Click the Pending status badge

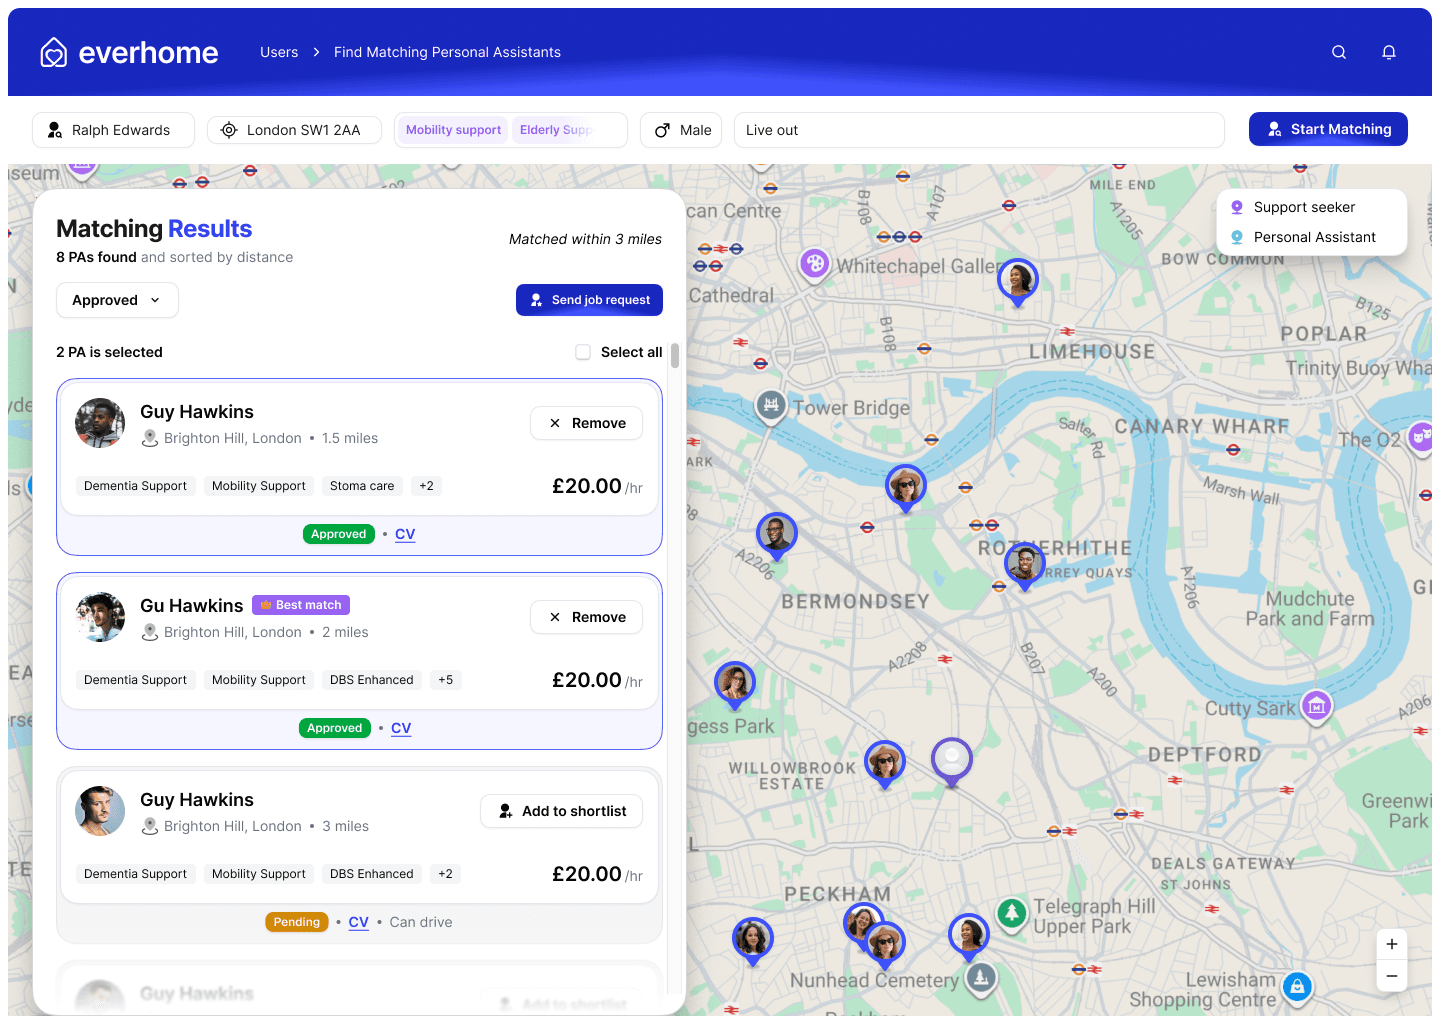[297, 922]
